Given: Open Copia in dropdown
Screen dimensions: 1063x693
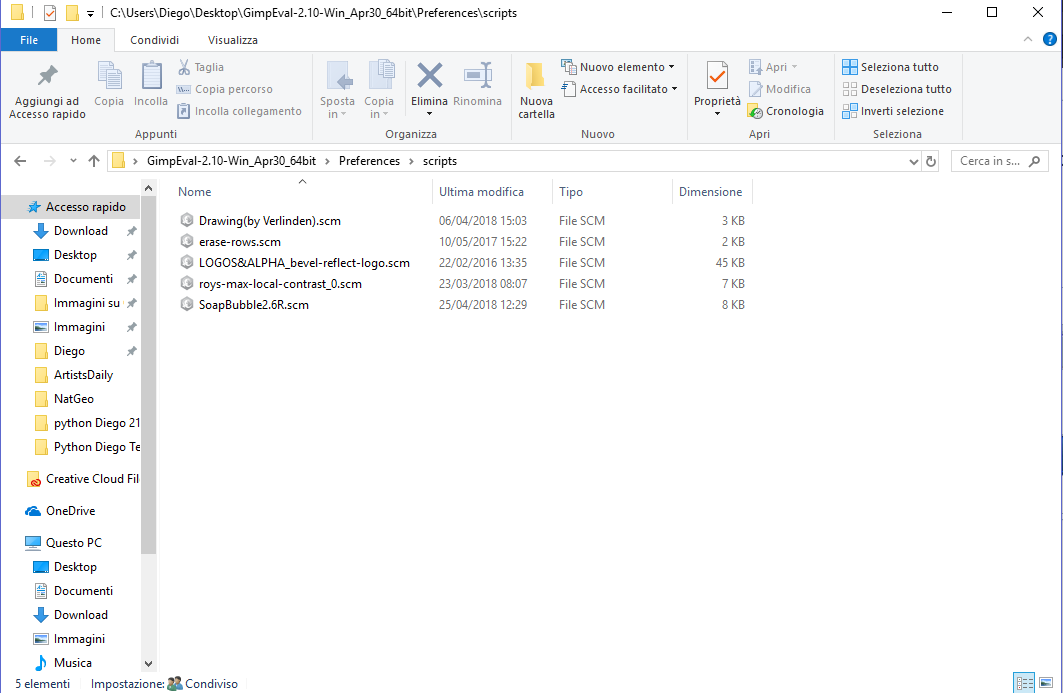Looking at the screenshot, I should (378, 91).
